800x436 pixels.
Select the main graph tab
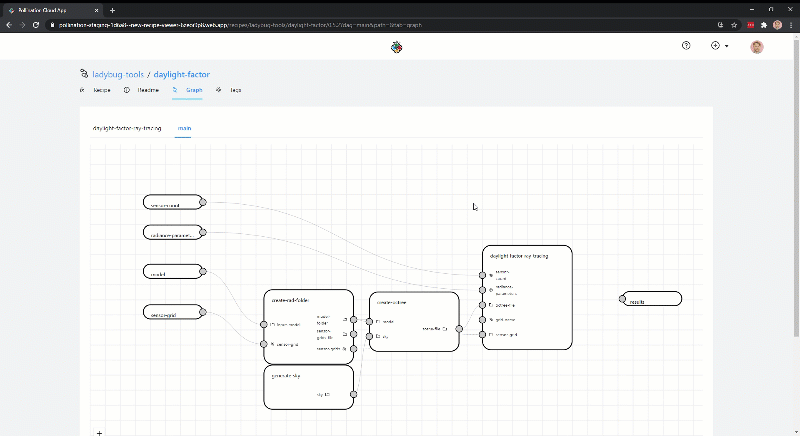pyautogui.click(x=184, y=129)
